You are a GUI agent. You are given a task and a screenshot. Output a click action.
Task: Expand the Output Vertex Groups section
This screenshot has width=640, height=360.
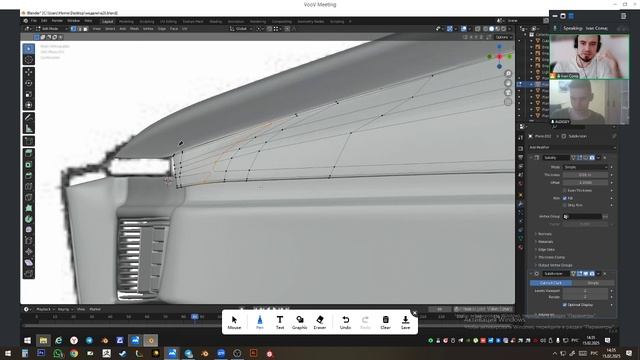pos(554,265)
